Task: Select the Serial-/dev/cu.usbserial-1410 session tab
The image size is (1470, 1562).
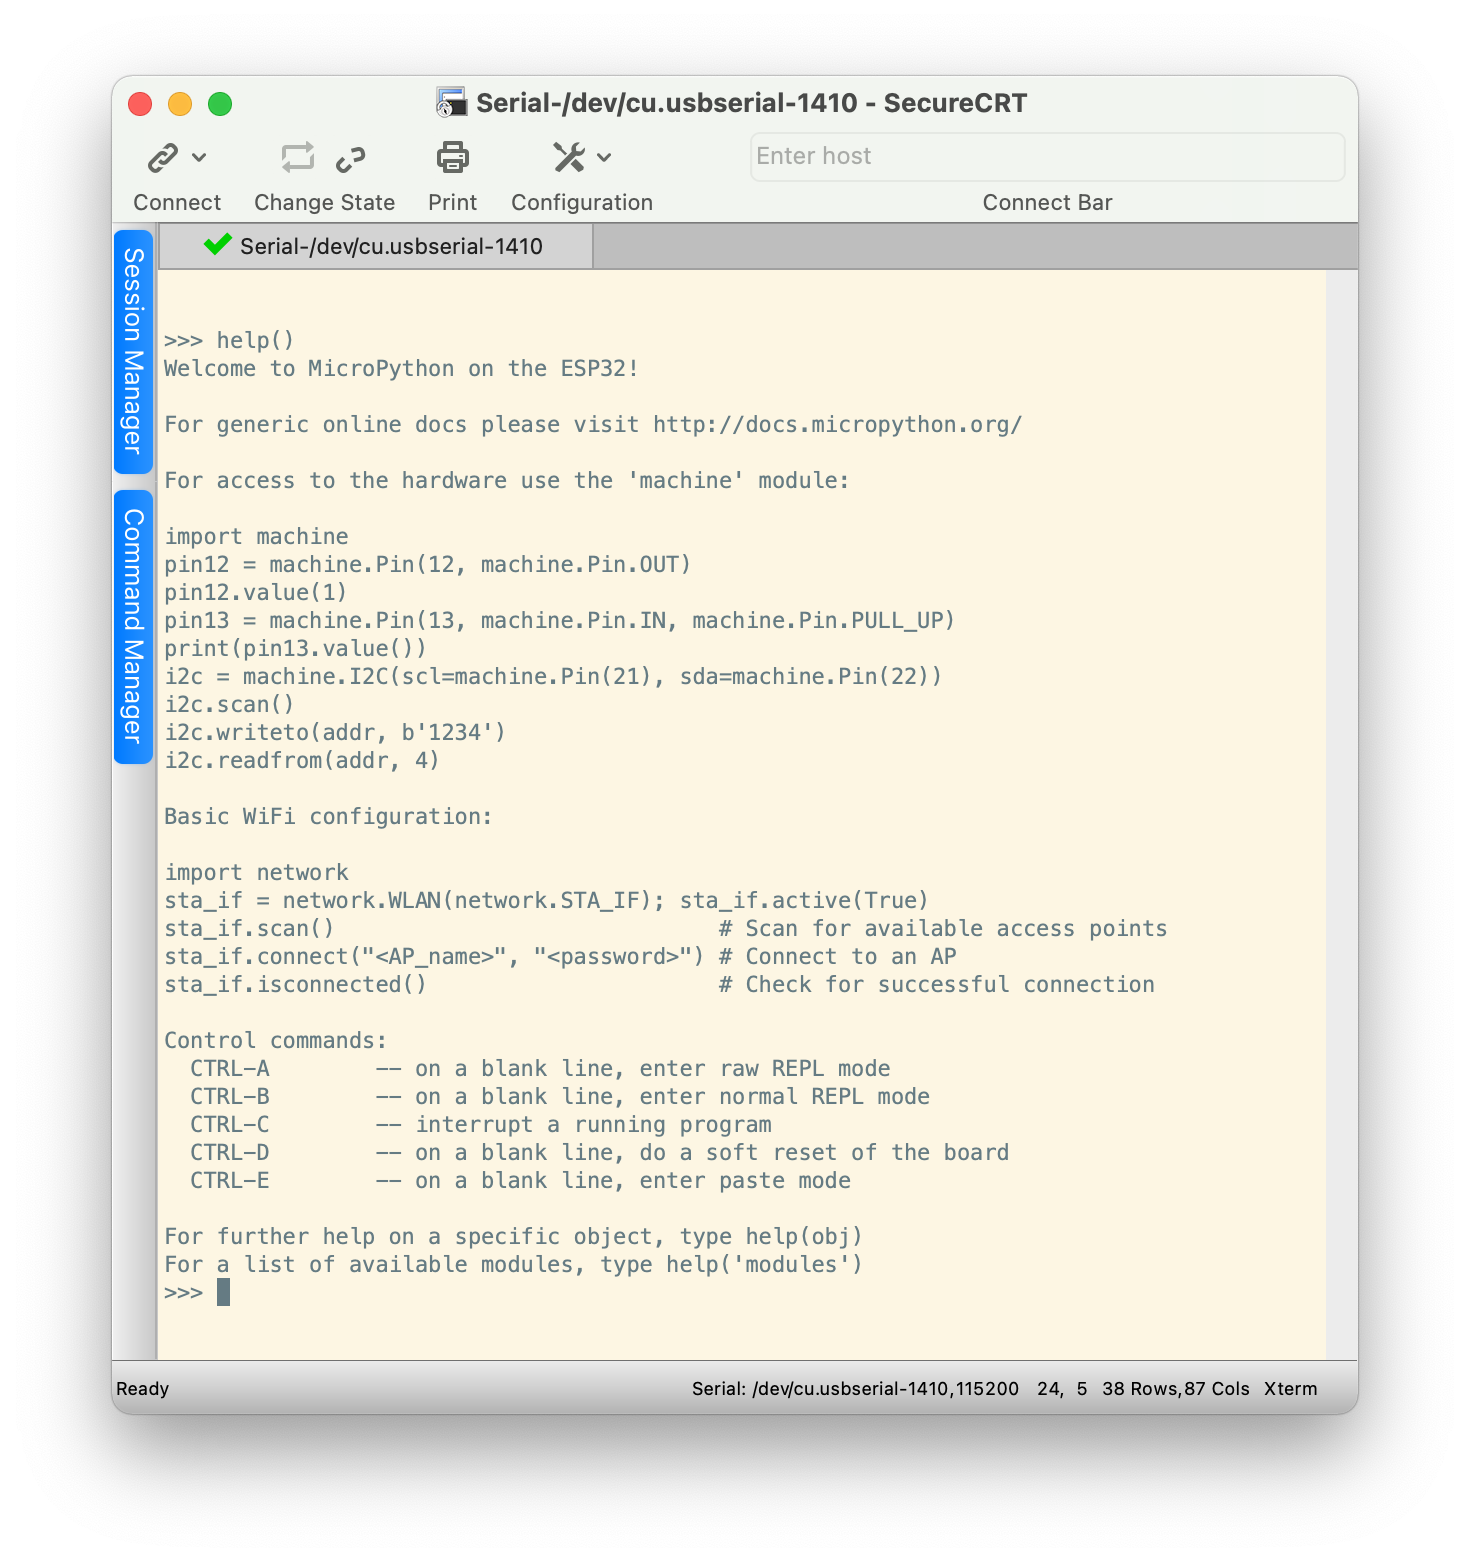Action: click(390, 247)
